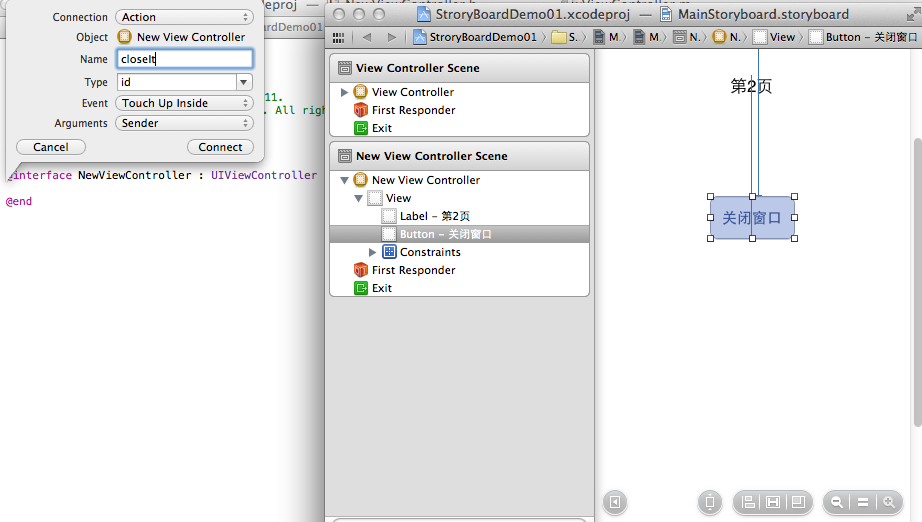Expand the View Controller disclosure triangle

pos(344,92)
